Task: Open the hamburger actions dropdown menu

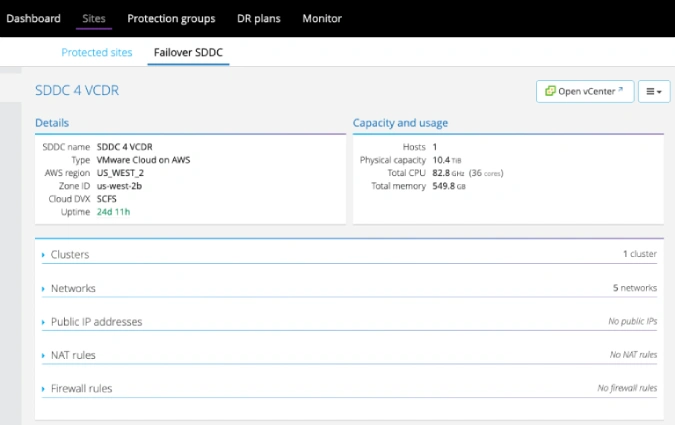Action: click(654, 91)
